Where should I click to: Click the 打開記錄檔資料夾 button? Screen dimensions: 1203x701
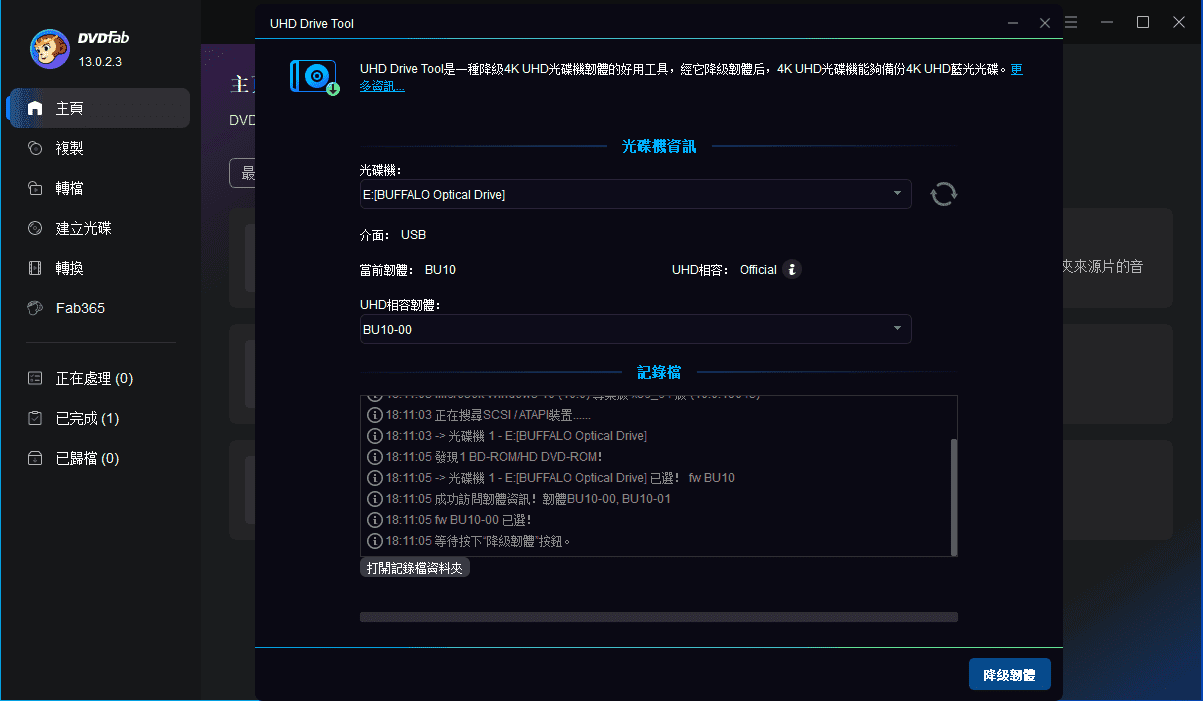415,568
